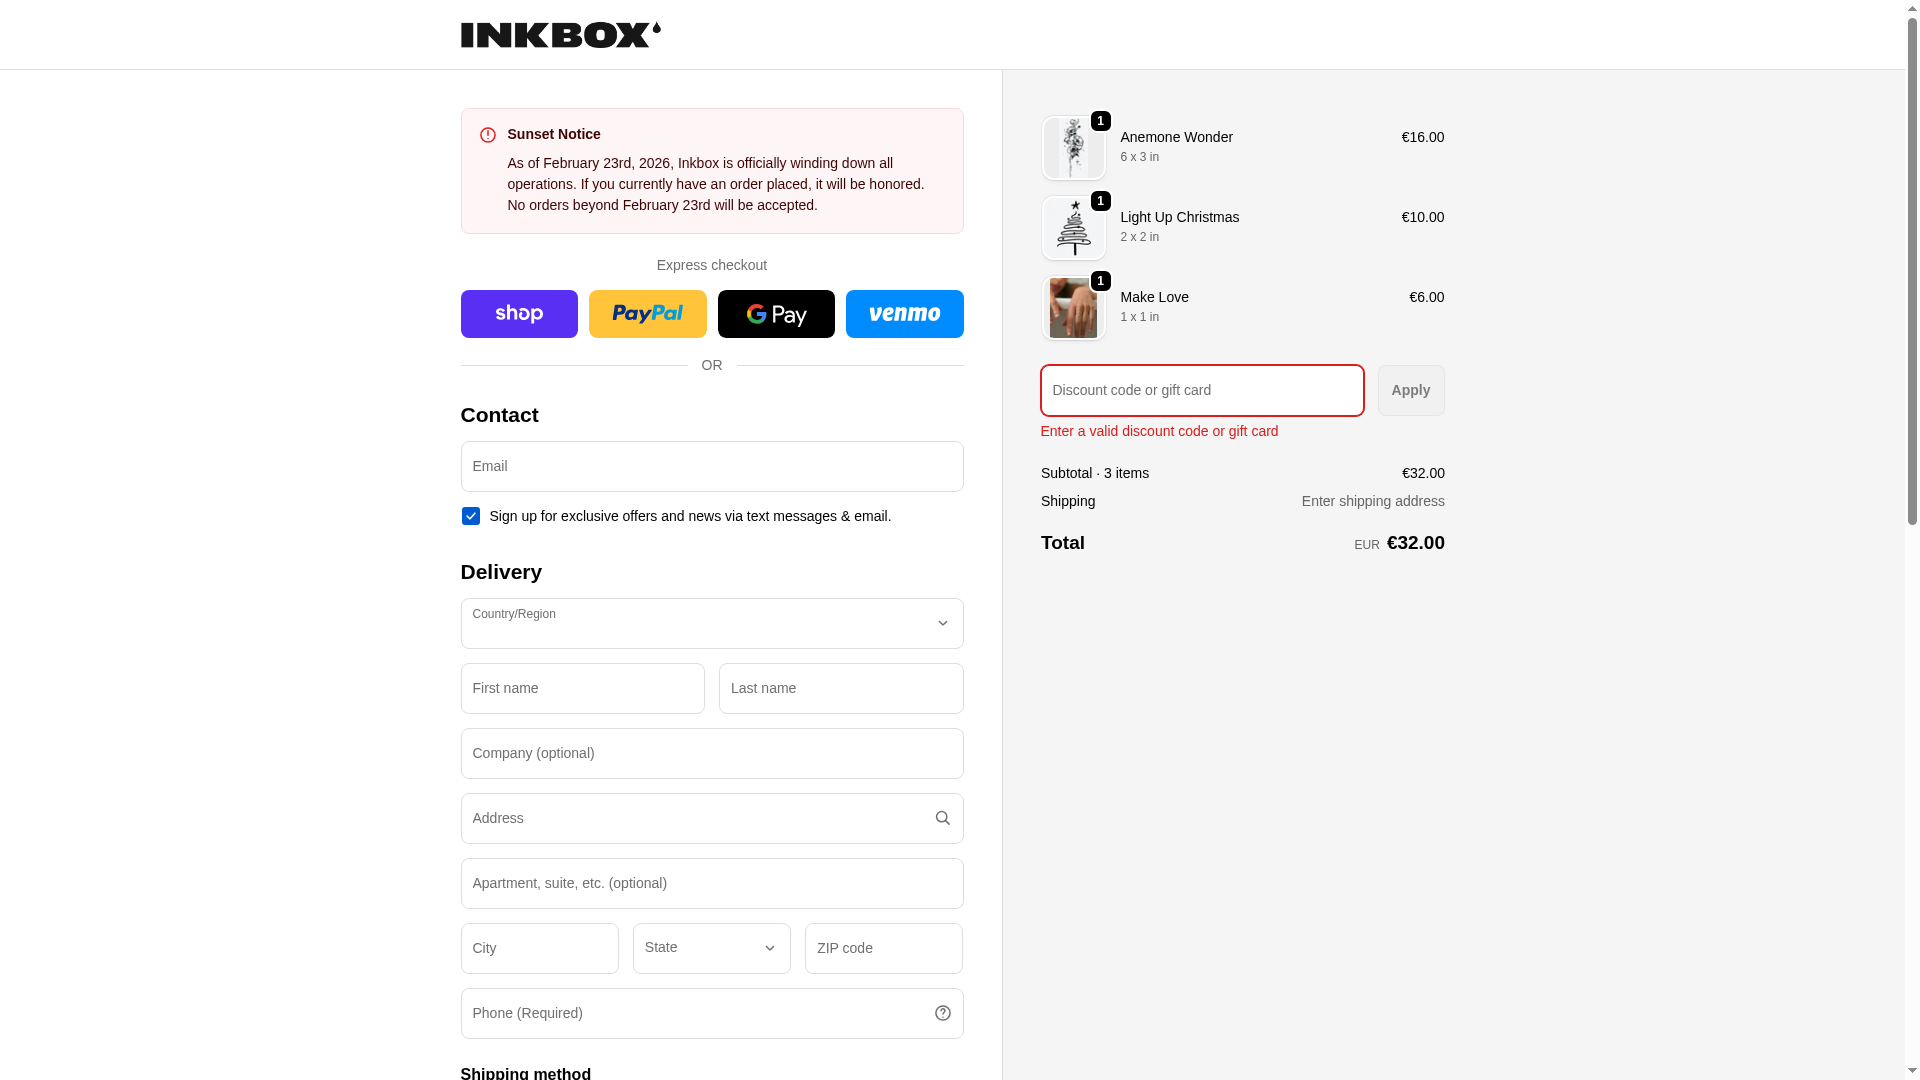Click the ZIP code field

[x=883, y=948]
